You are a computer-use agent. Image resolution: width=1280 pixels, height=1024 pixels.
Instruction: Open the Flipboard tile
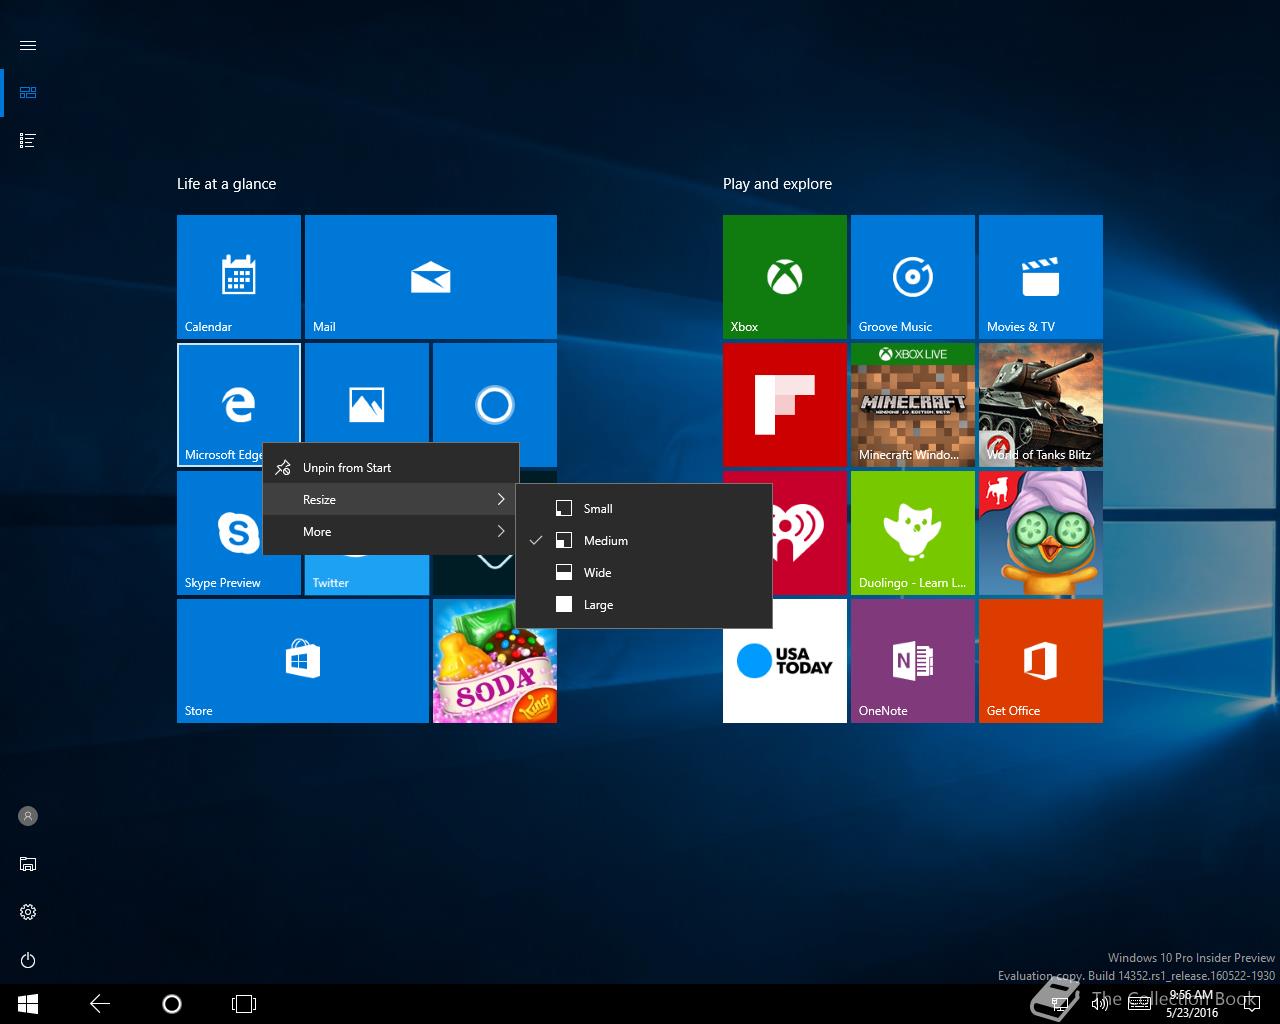[x=785, y=405]
